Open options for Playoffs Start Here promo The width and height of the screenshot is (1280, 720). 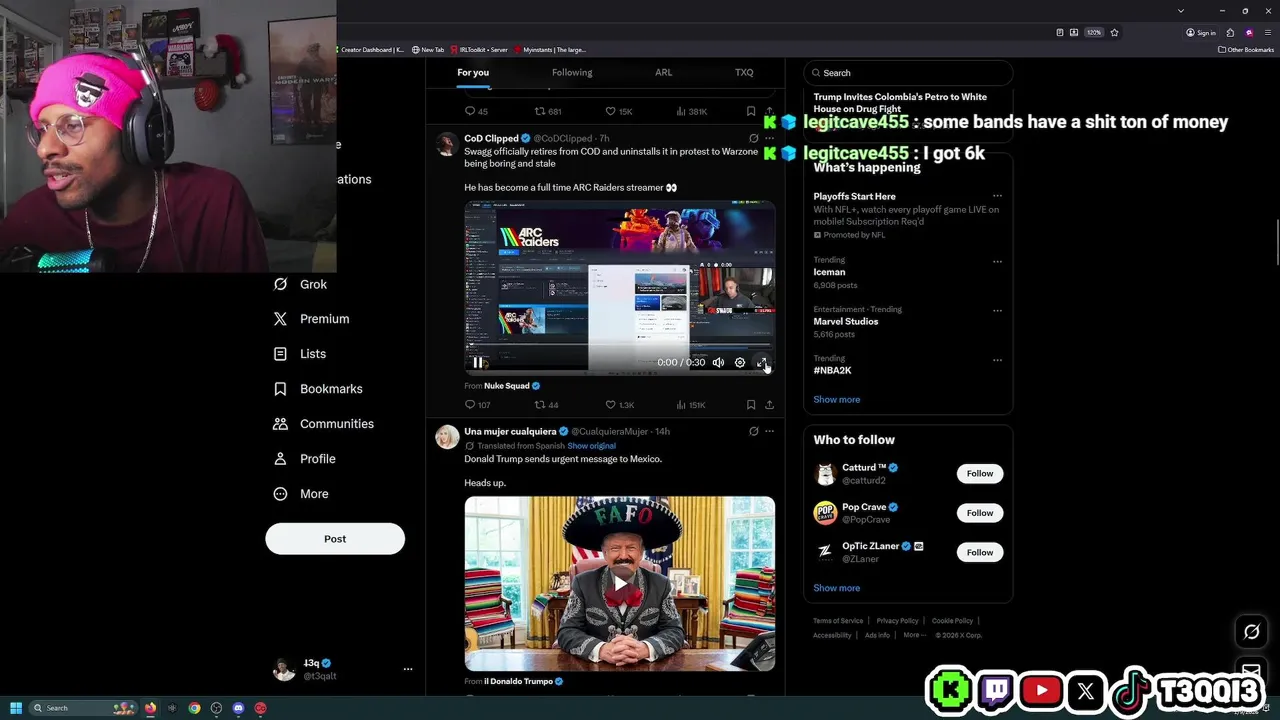997,196
